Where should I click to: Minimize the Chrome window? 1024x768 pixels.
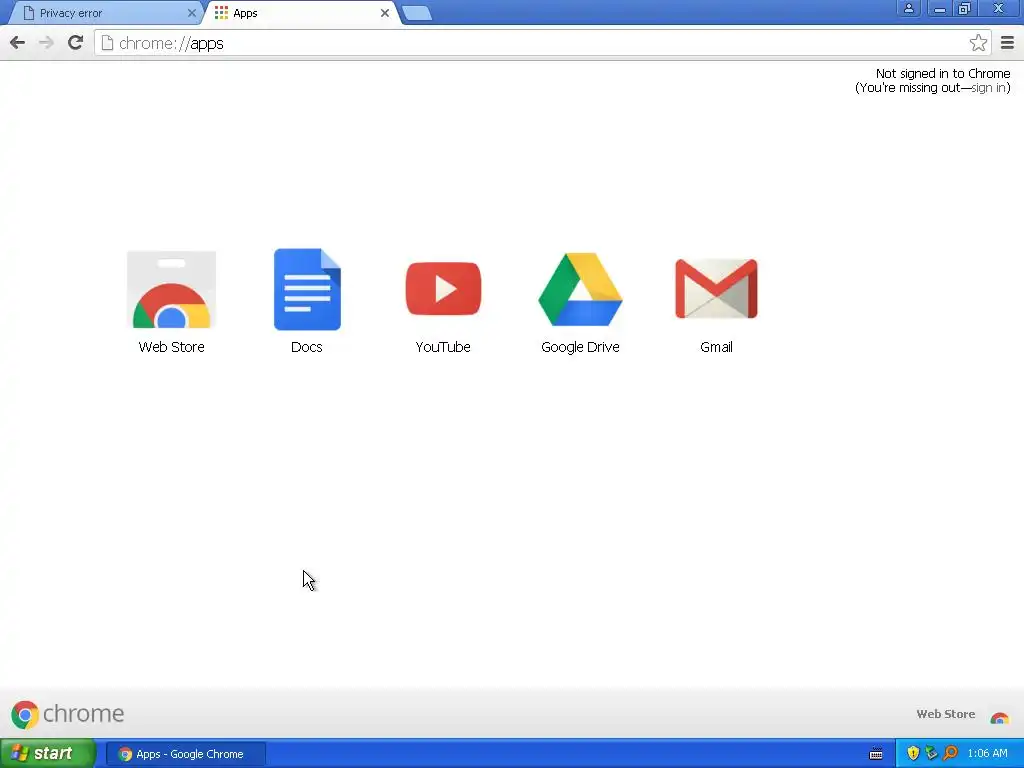(x=939, y=8)
